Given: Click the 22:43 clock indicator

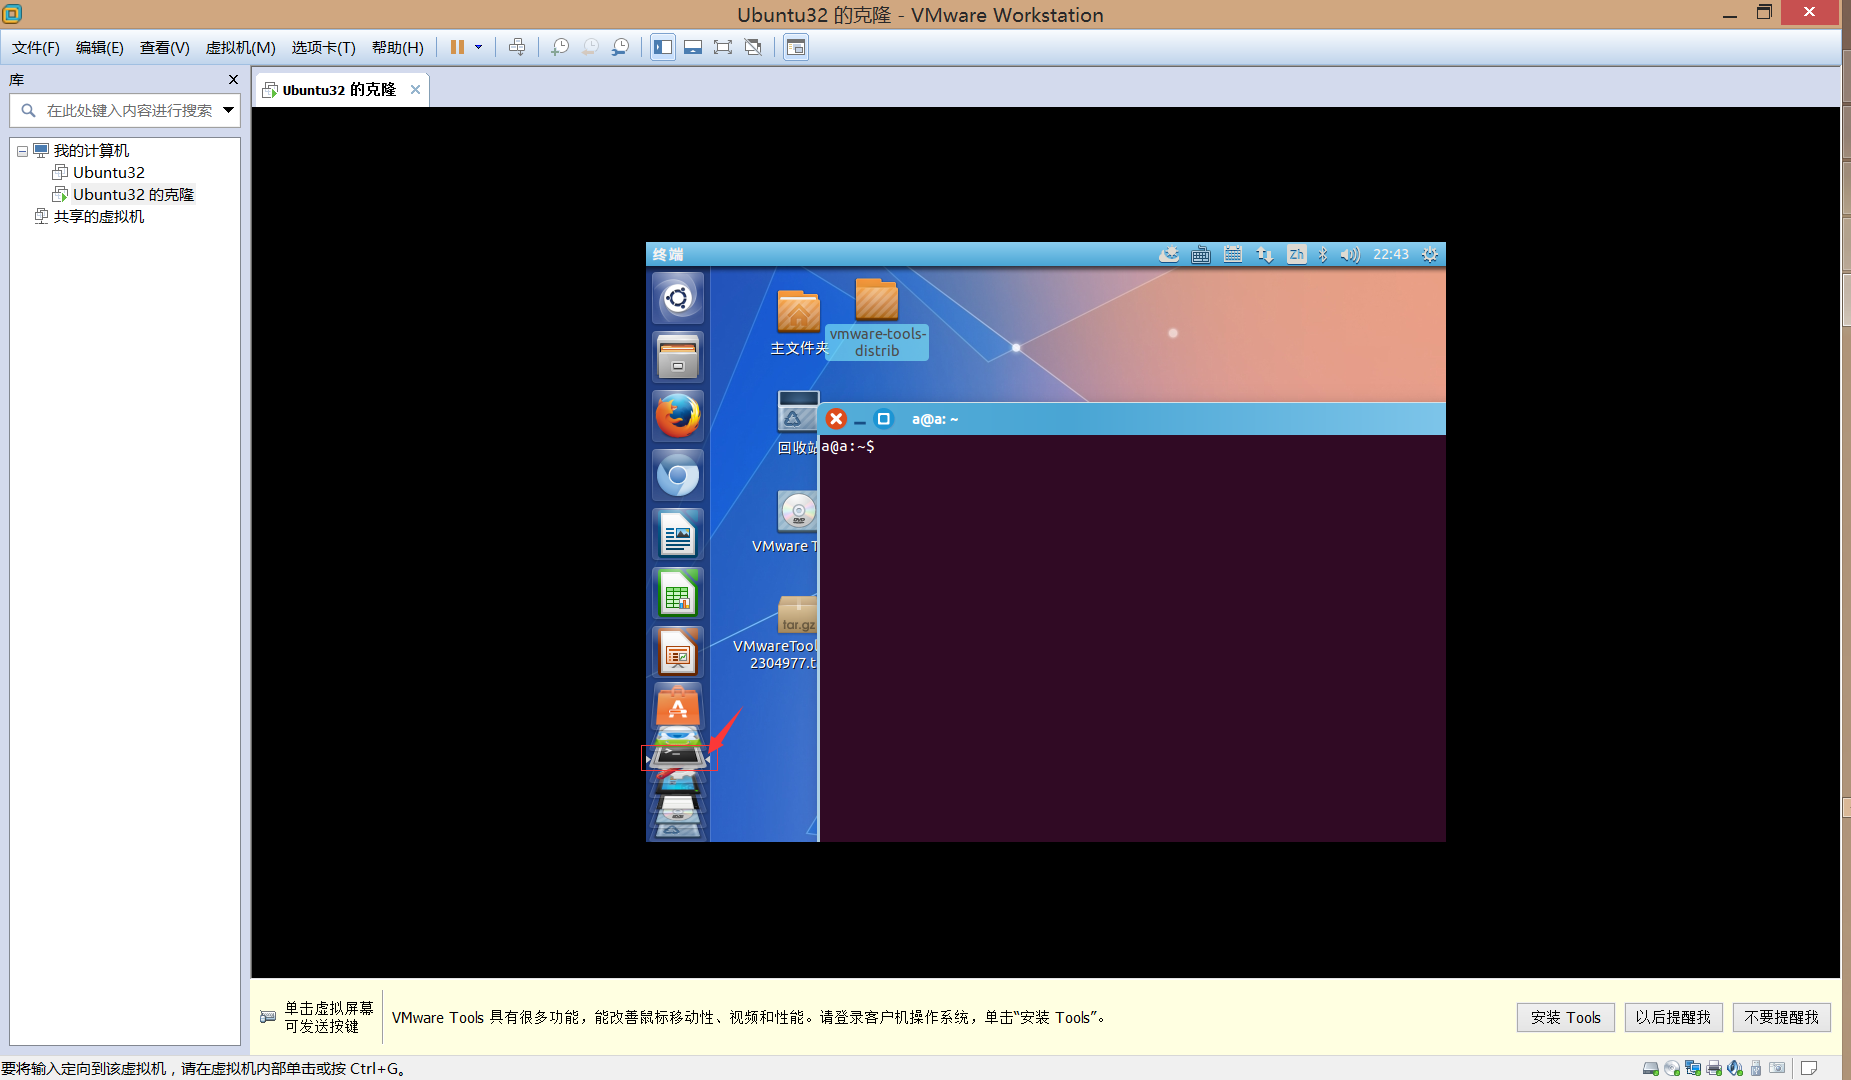Looking at the screenshot, I should (1391, 255).
